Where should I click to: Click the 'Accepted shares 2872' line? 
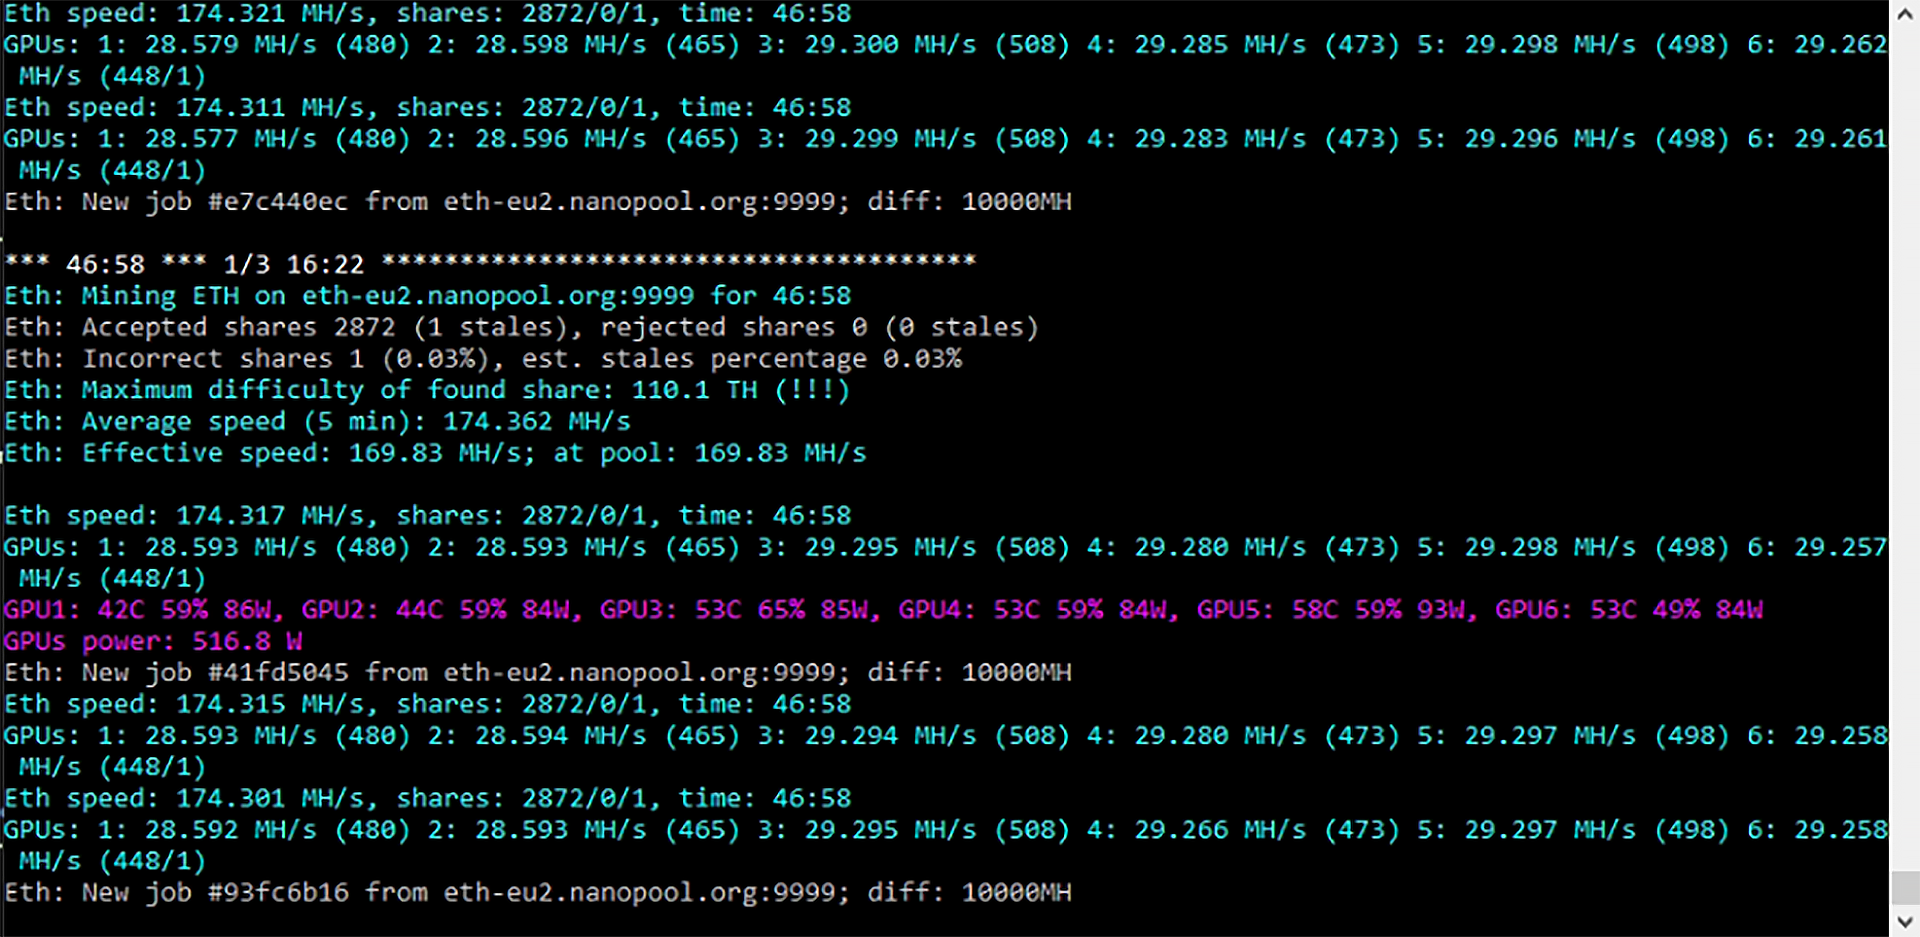(x=522, y=327)
